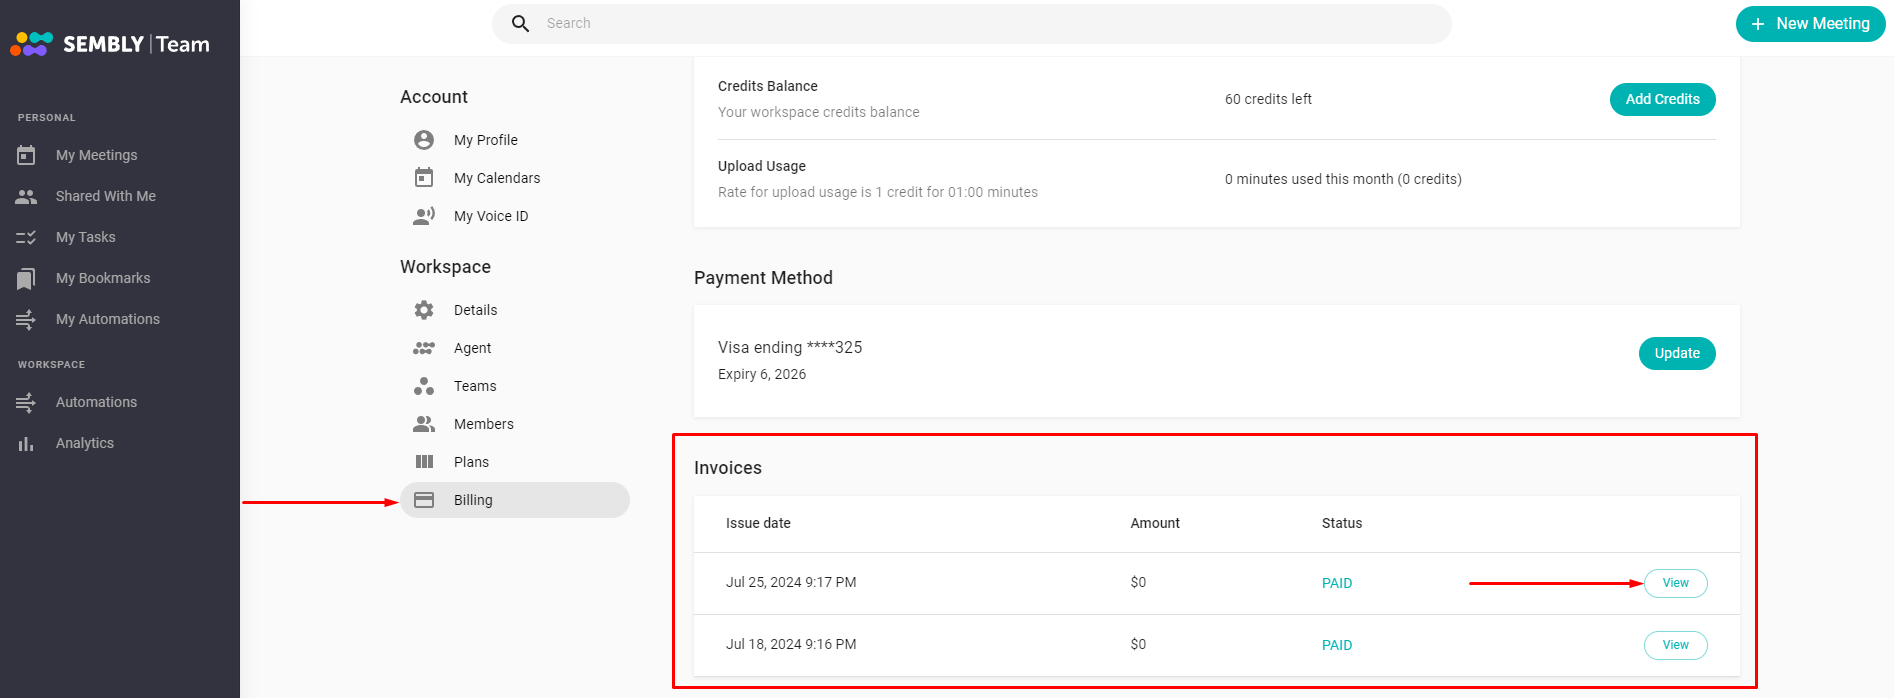The width and height of the screenshot is (1894, 698).
Task: Click PAID status for Jul 25 invoice
Action: point(1337,583)
